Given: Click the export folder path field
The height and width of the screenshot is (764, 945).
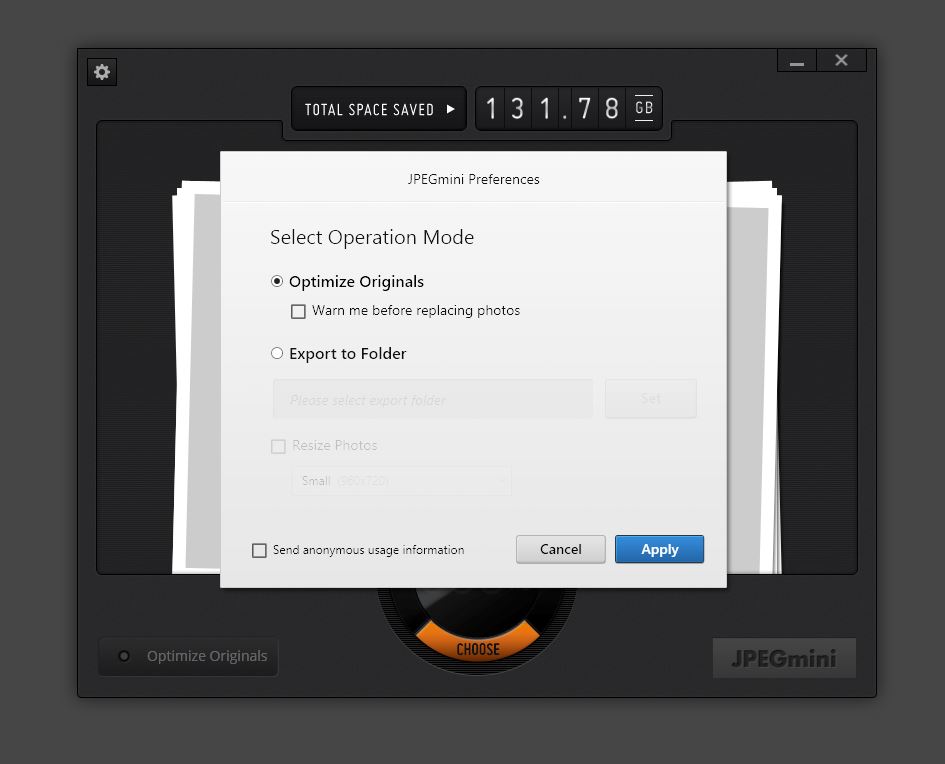Looking at the screenshot, I should (433, 399).
